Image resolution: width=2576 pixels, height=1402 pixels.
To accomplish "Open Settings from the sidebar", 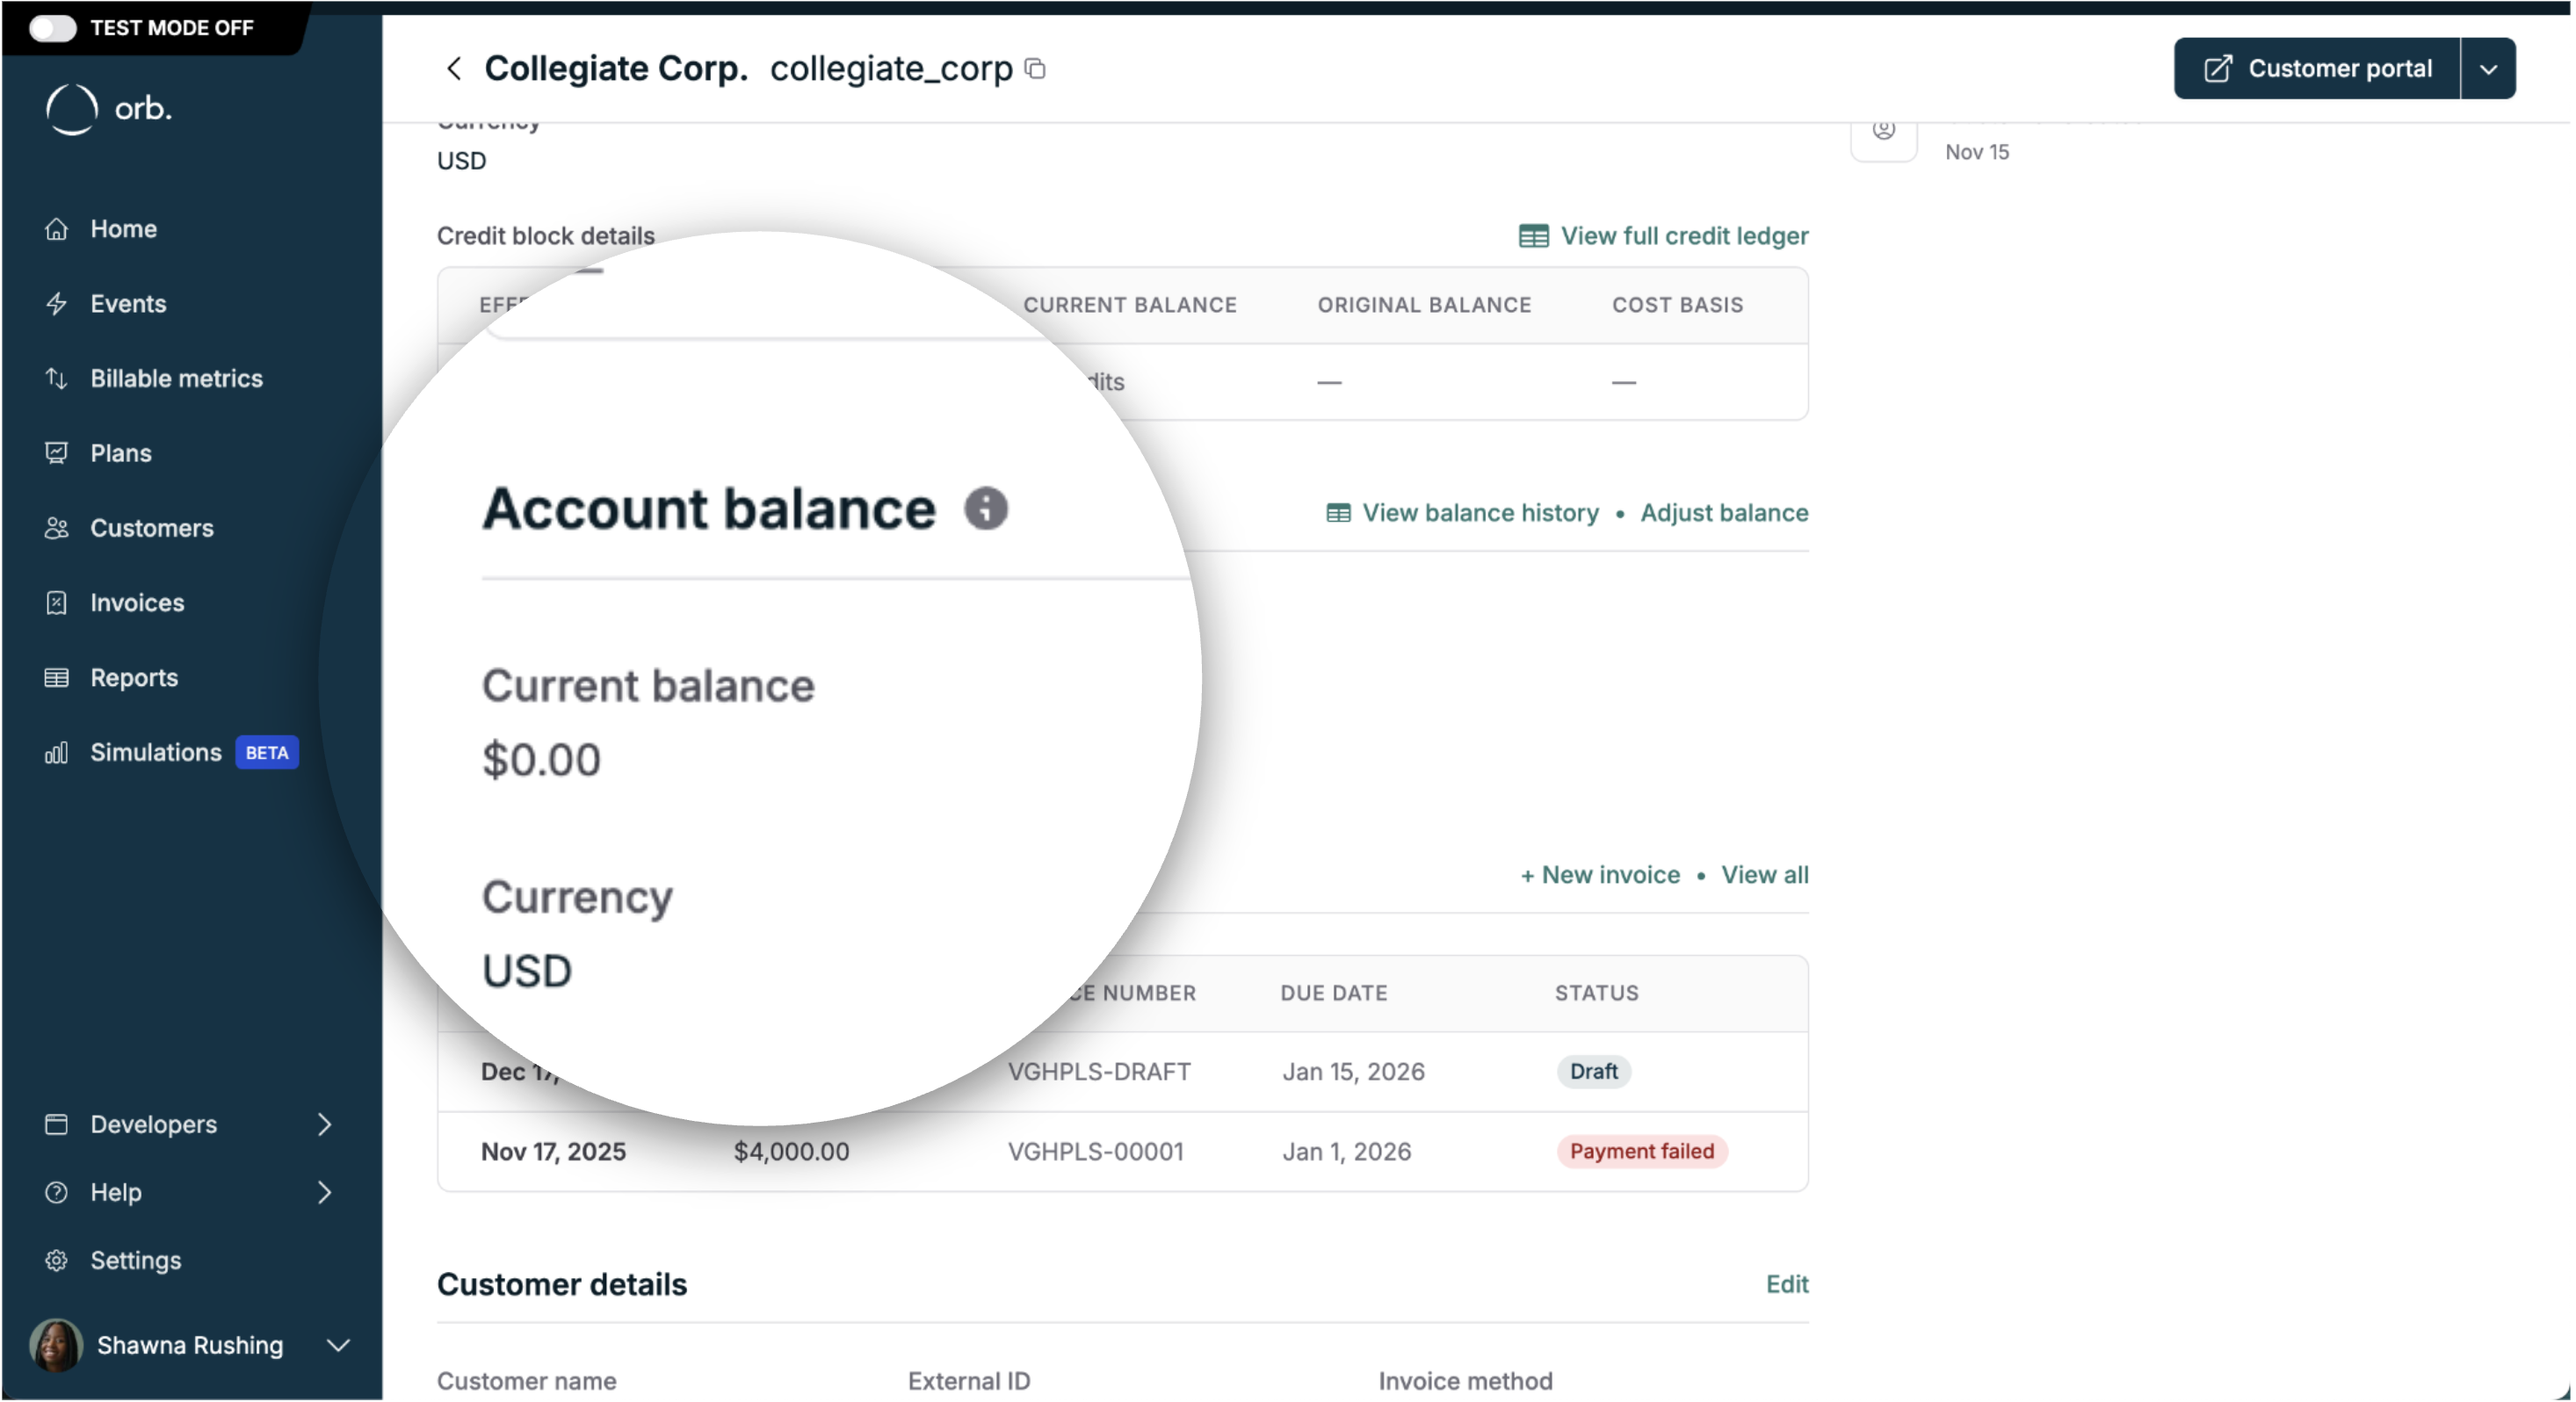I will (x=57, y=1260).
